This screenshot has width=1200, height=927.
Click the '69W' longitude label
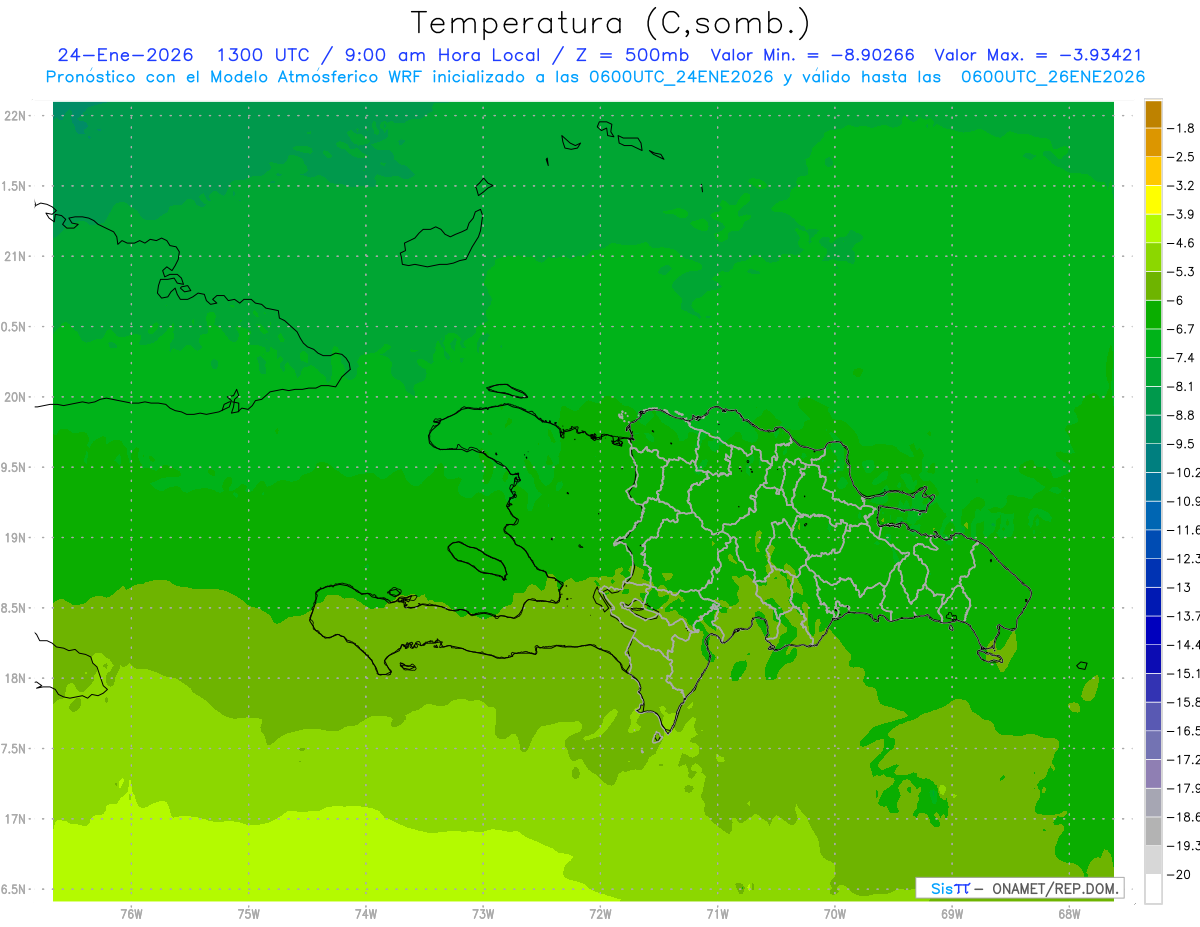point(952,914)
